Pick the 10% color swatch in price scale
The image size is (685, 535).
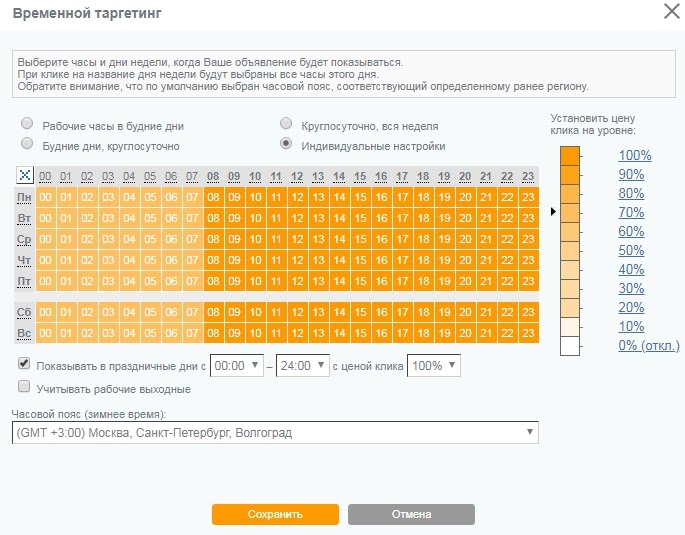tap(570, 327)
